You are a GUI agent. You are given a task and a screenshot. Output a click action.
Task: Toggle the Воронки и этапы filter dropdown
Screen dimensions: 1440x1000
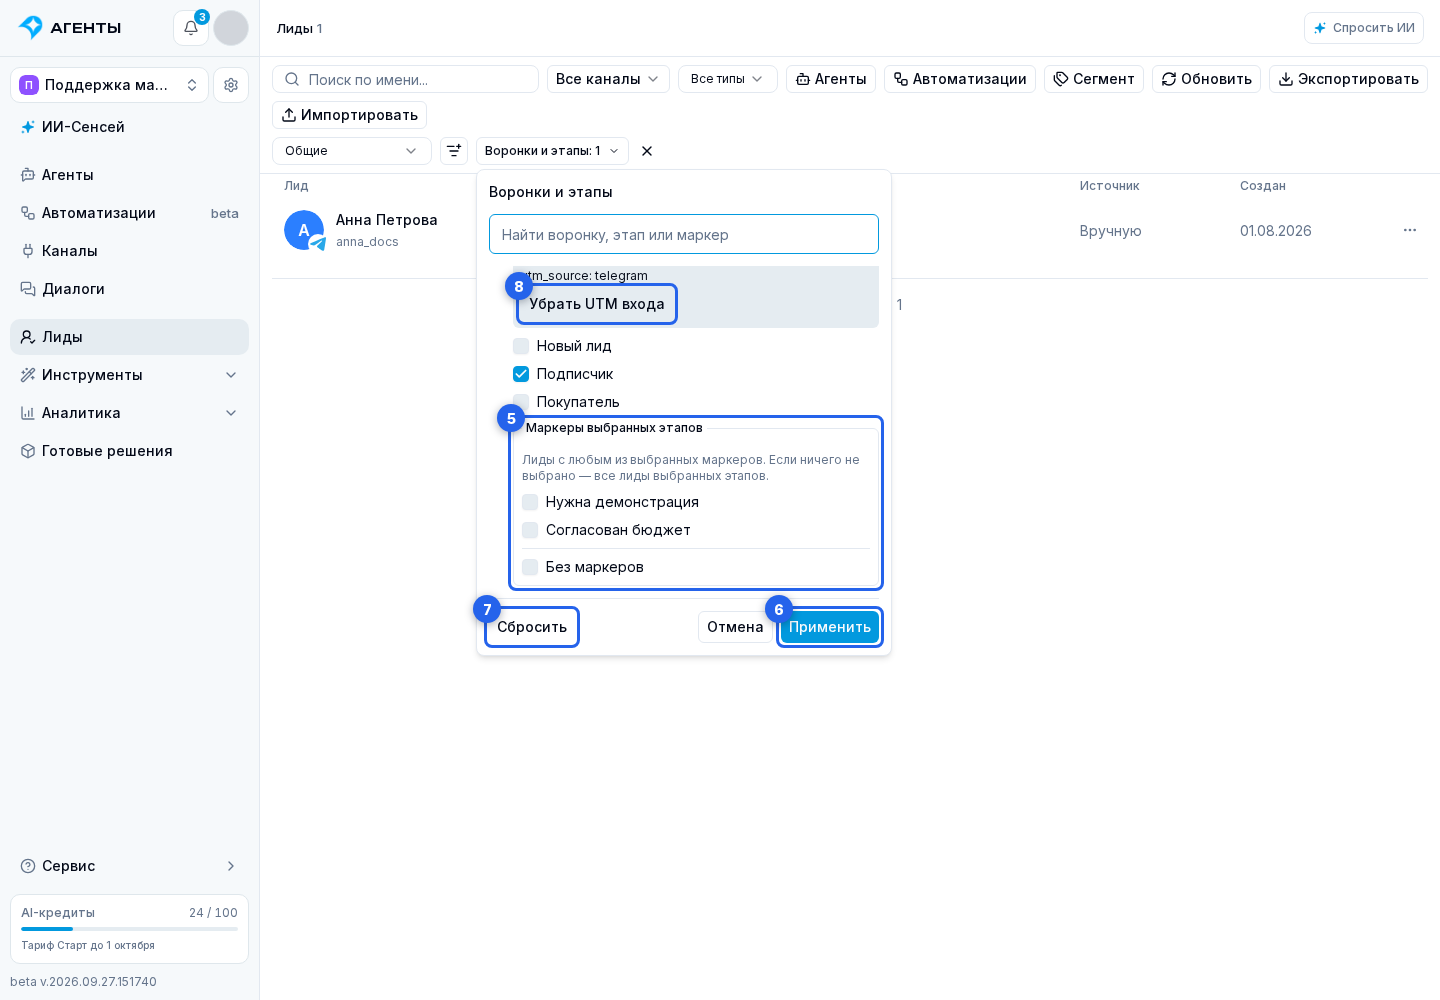[552, 151]
